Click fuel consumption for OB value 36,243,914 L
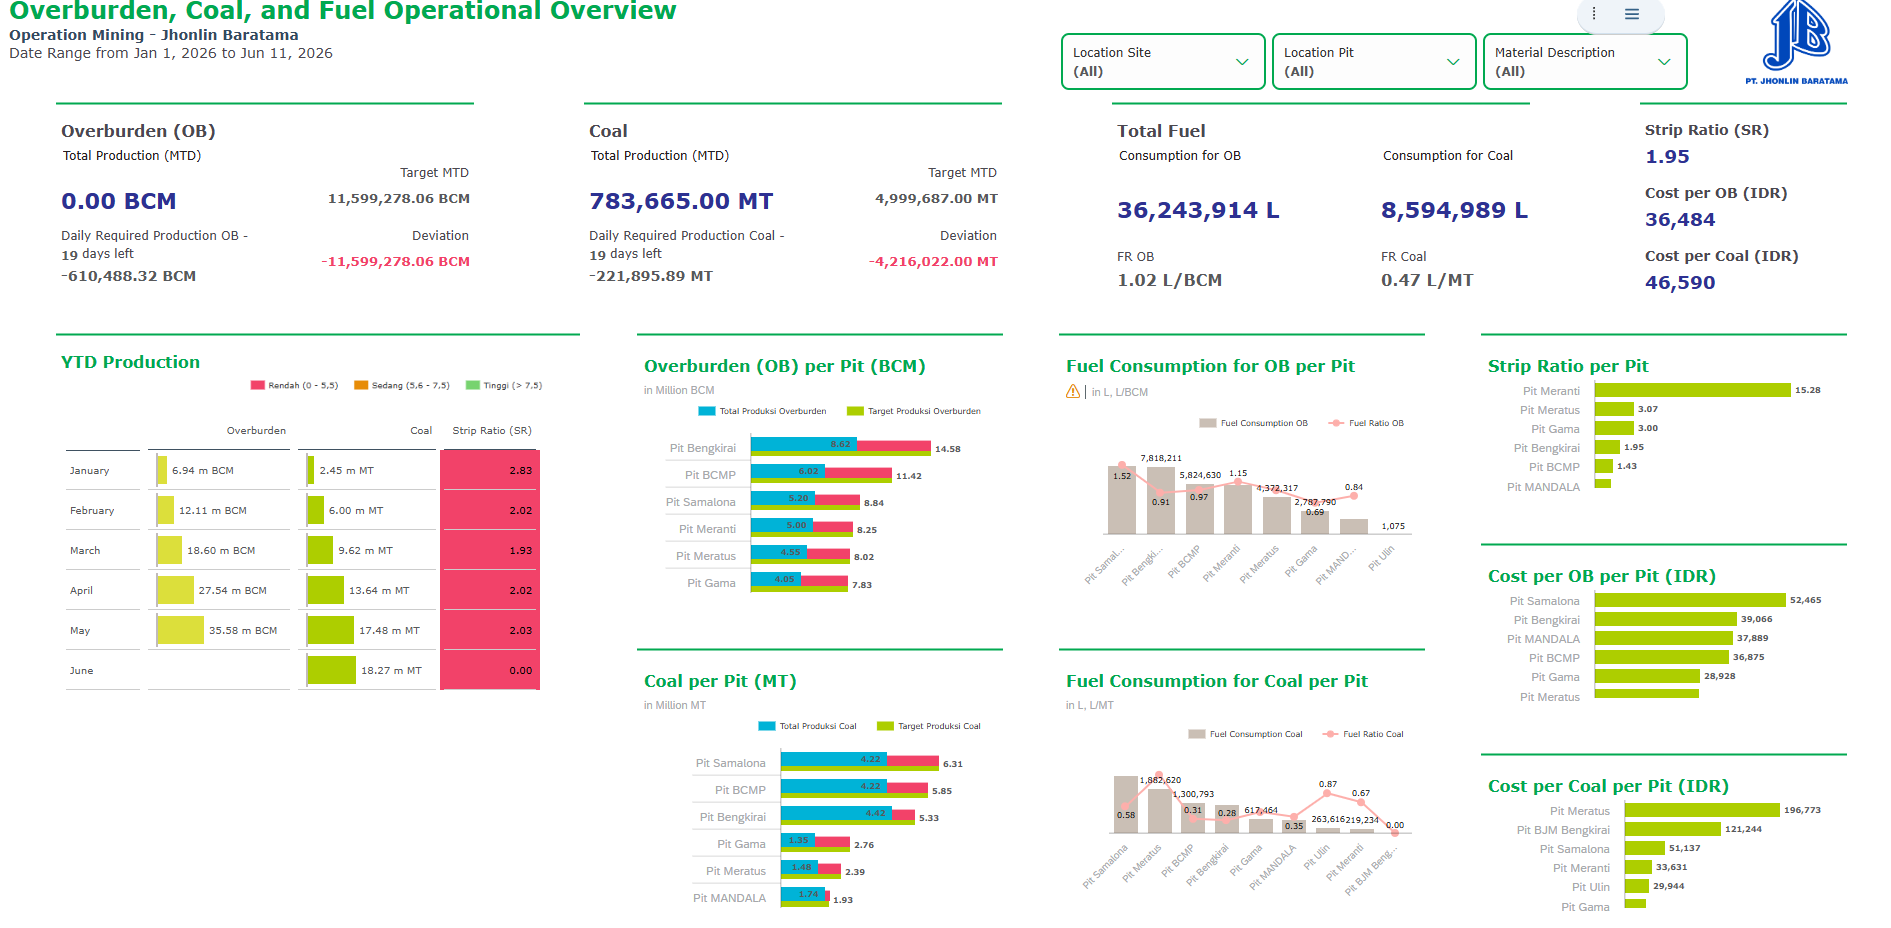This screenshot has height=928, width=1891. click(1198, 210)
